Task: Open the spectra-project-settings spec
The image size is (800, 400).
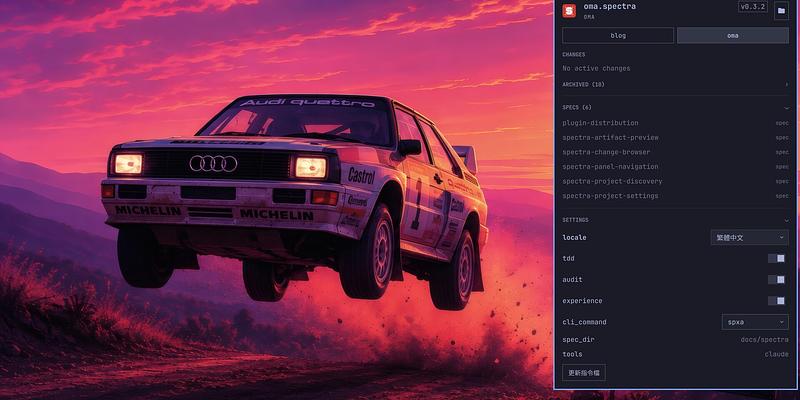Action: (676, 196)
